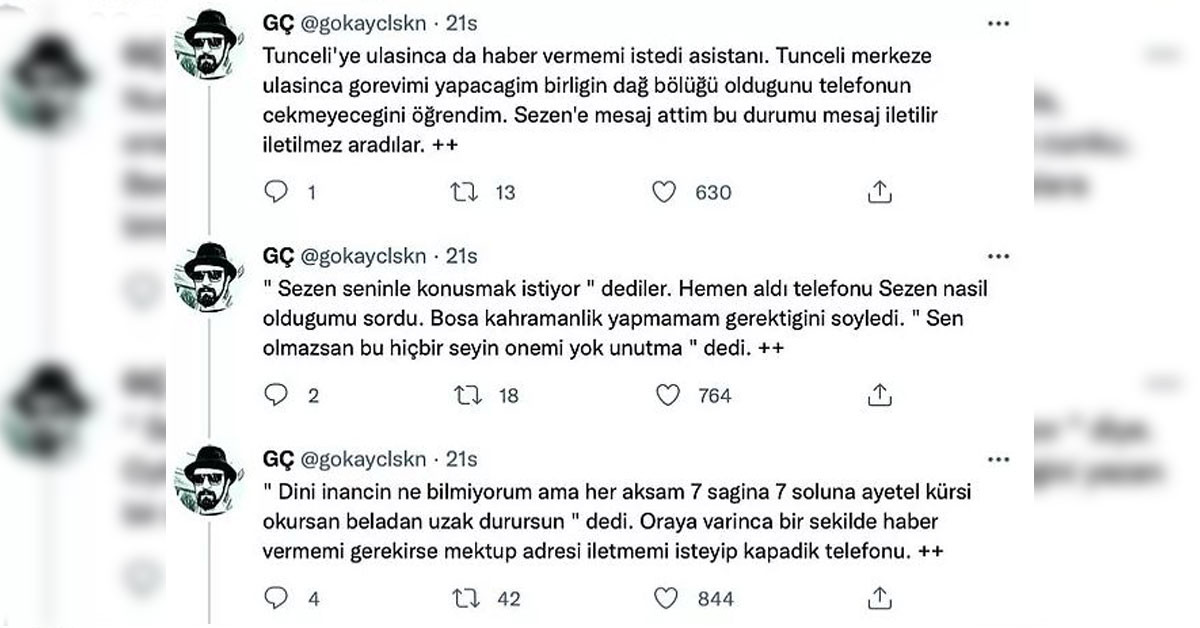Open more options on first tweet
Screen dimensions: 1200x628
(999, 22)
